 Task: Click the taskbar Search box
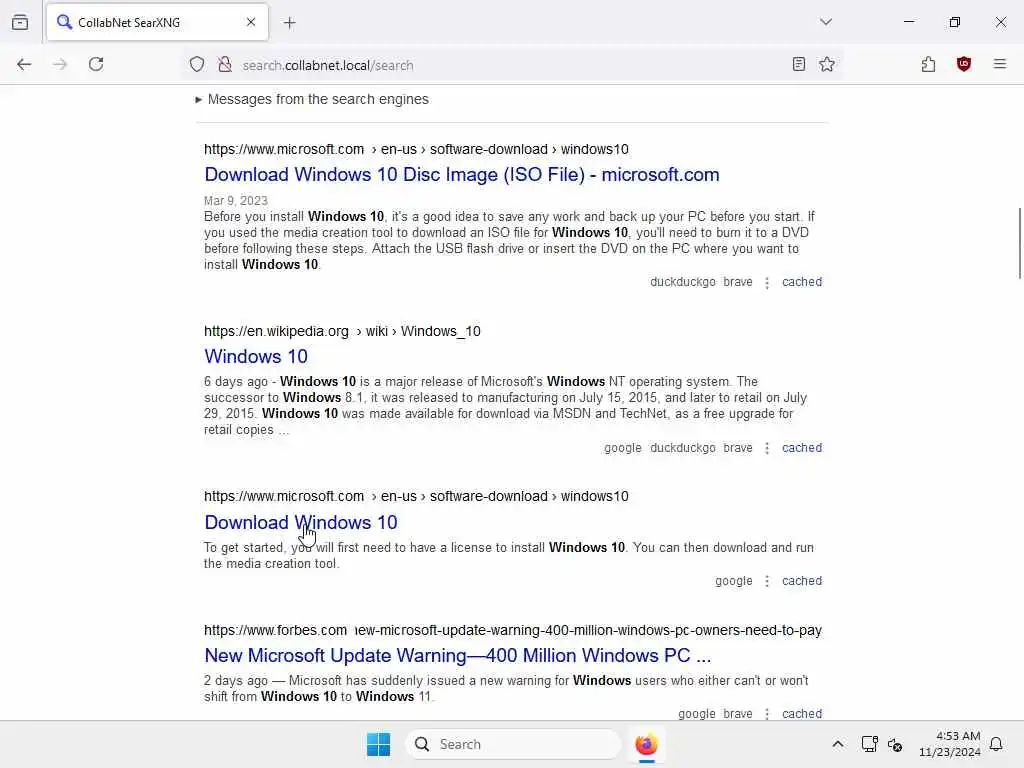coord(513,744)
